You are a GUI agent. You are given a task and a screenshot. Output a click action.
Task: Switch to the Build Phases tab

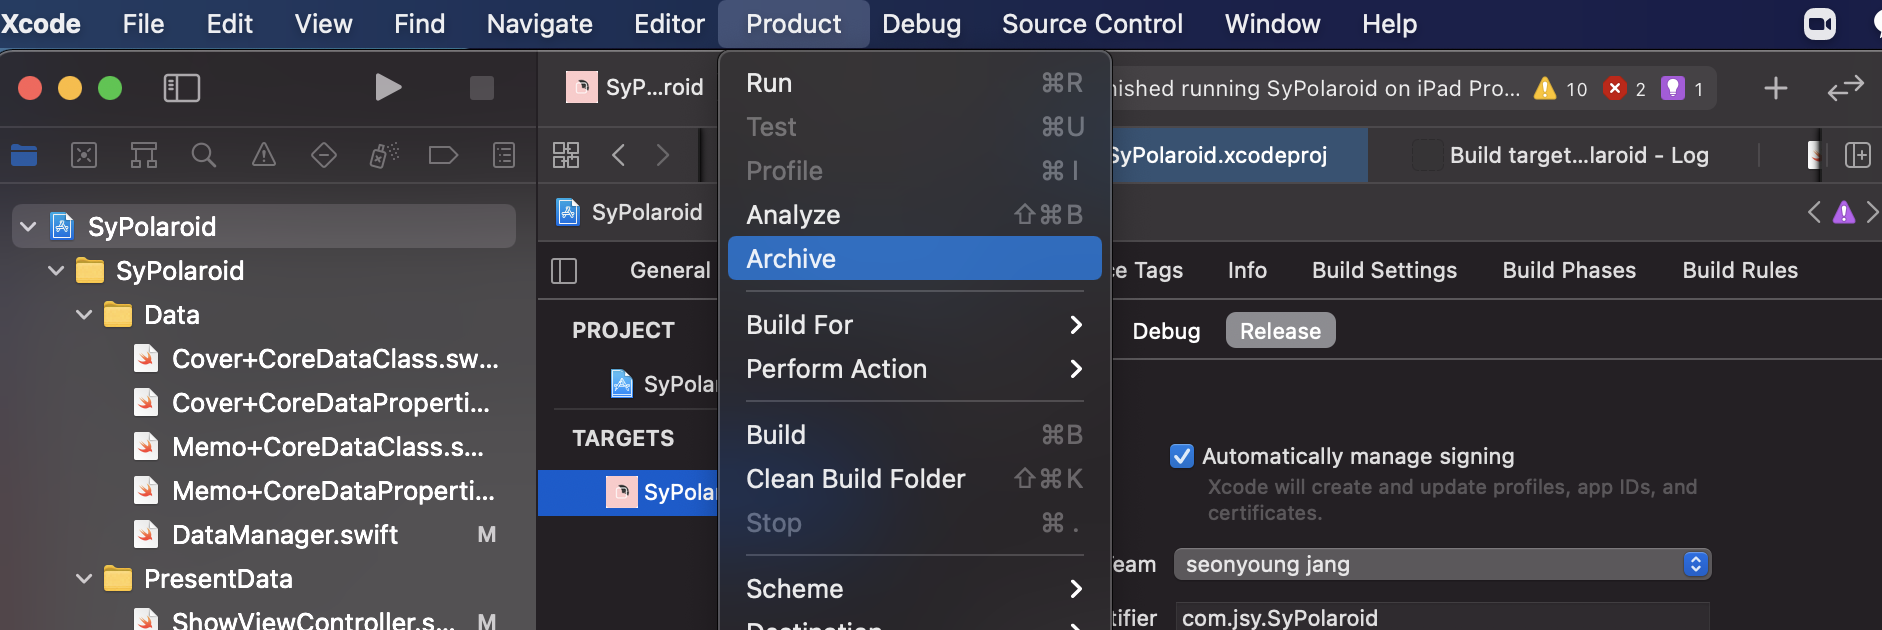coord(1569,270)
